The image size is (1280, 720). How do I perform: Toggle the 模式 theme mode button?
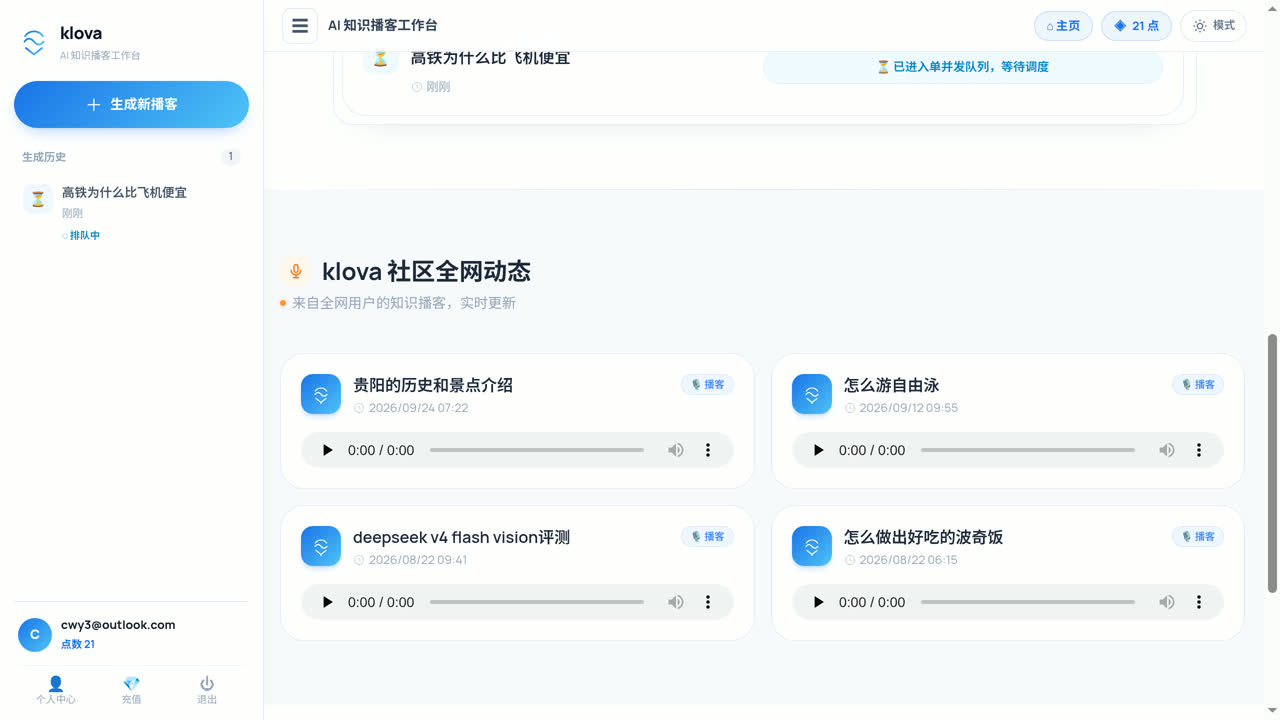pos(1214,26)
